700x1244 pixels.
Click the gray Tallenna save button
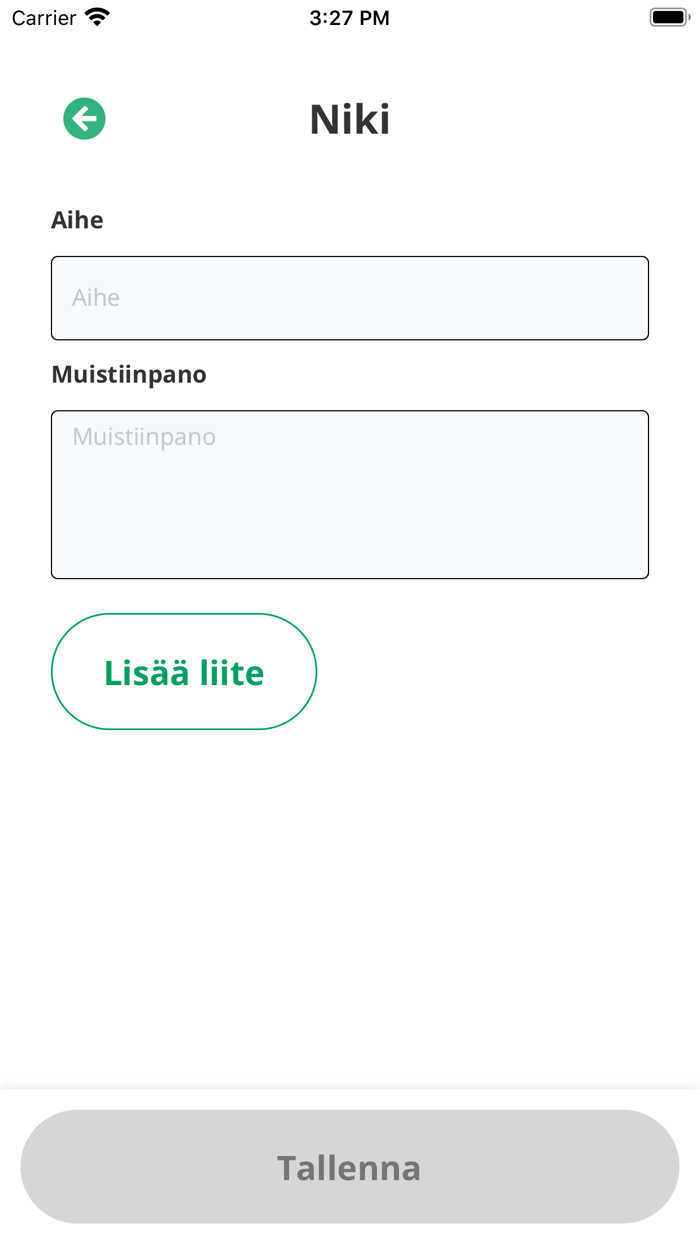tap(349, 1167)
